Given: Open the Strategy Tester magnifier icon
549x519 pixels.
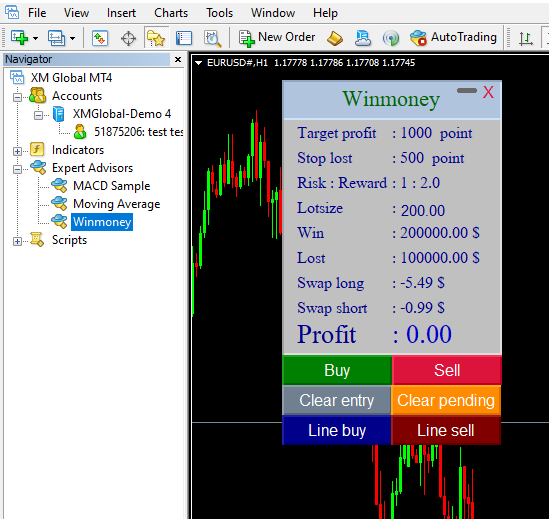Looking at the screenshot, I should (213, 38).
